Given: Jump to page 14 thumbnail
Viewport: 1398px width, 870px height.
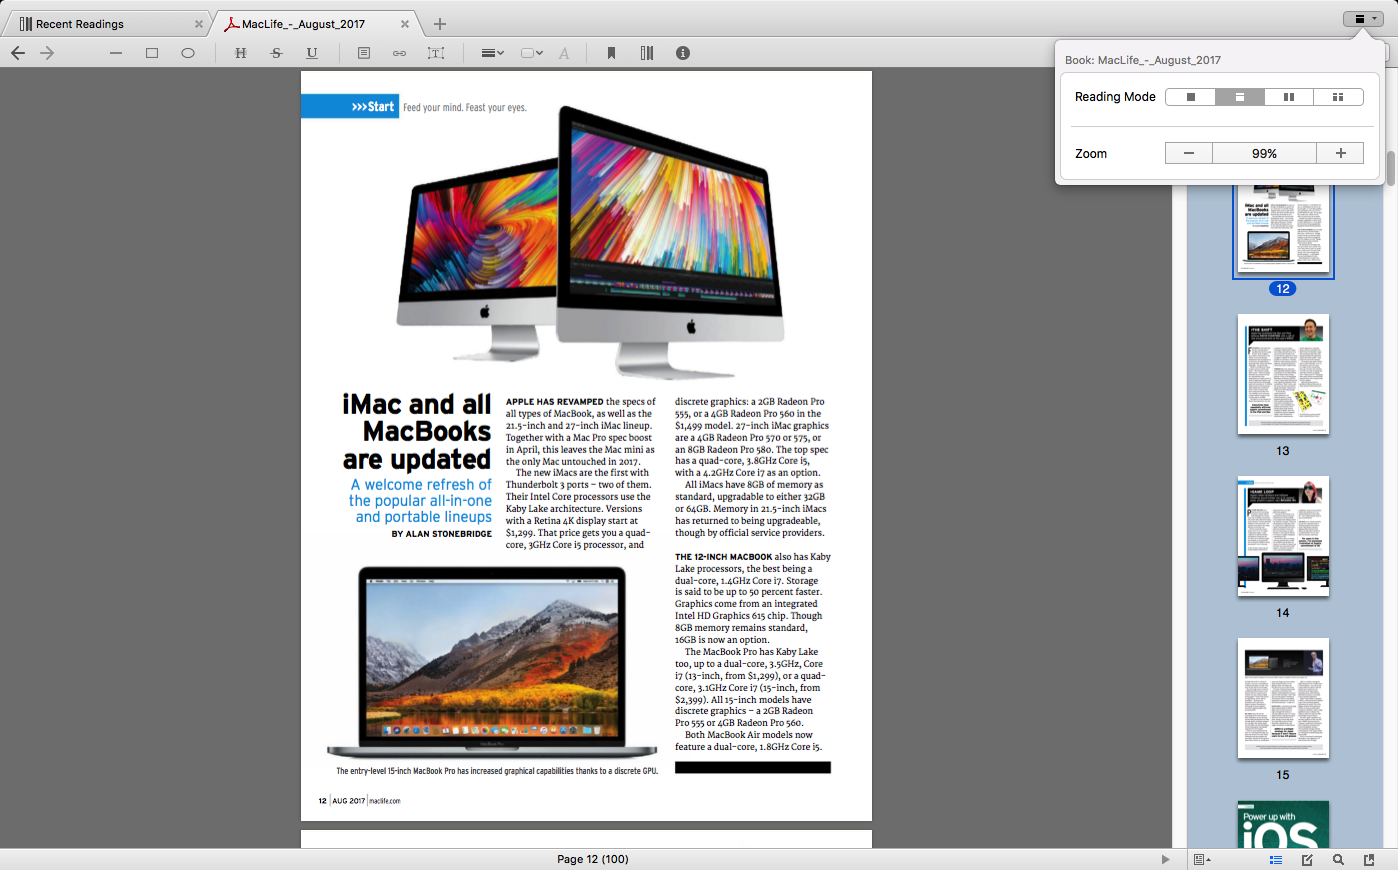Looking at the screenshot, I should (1283, 536).
